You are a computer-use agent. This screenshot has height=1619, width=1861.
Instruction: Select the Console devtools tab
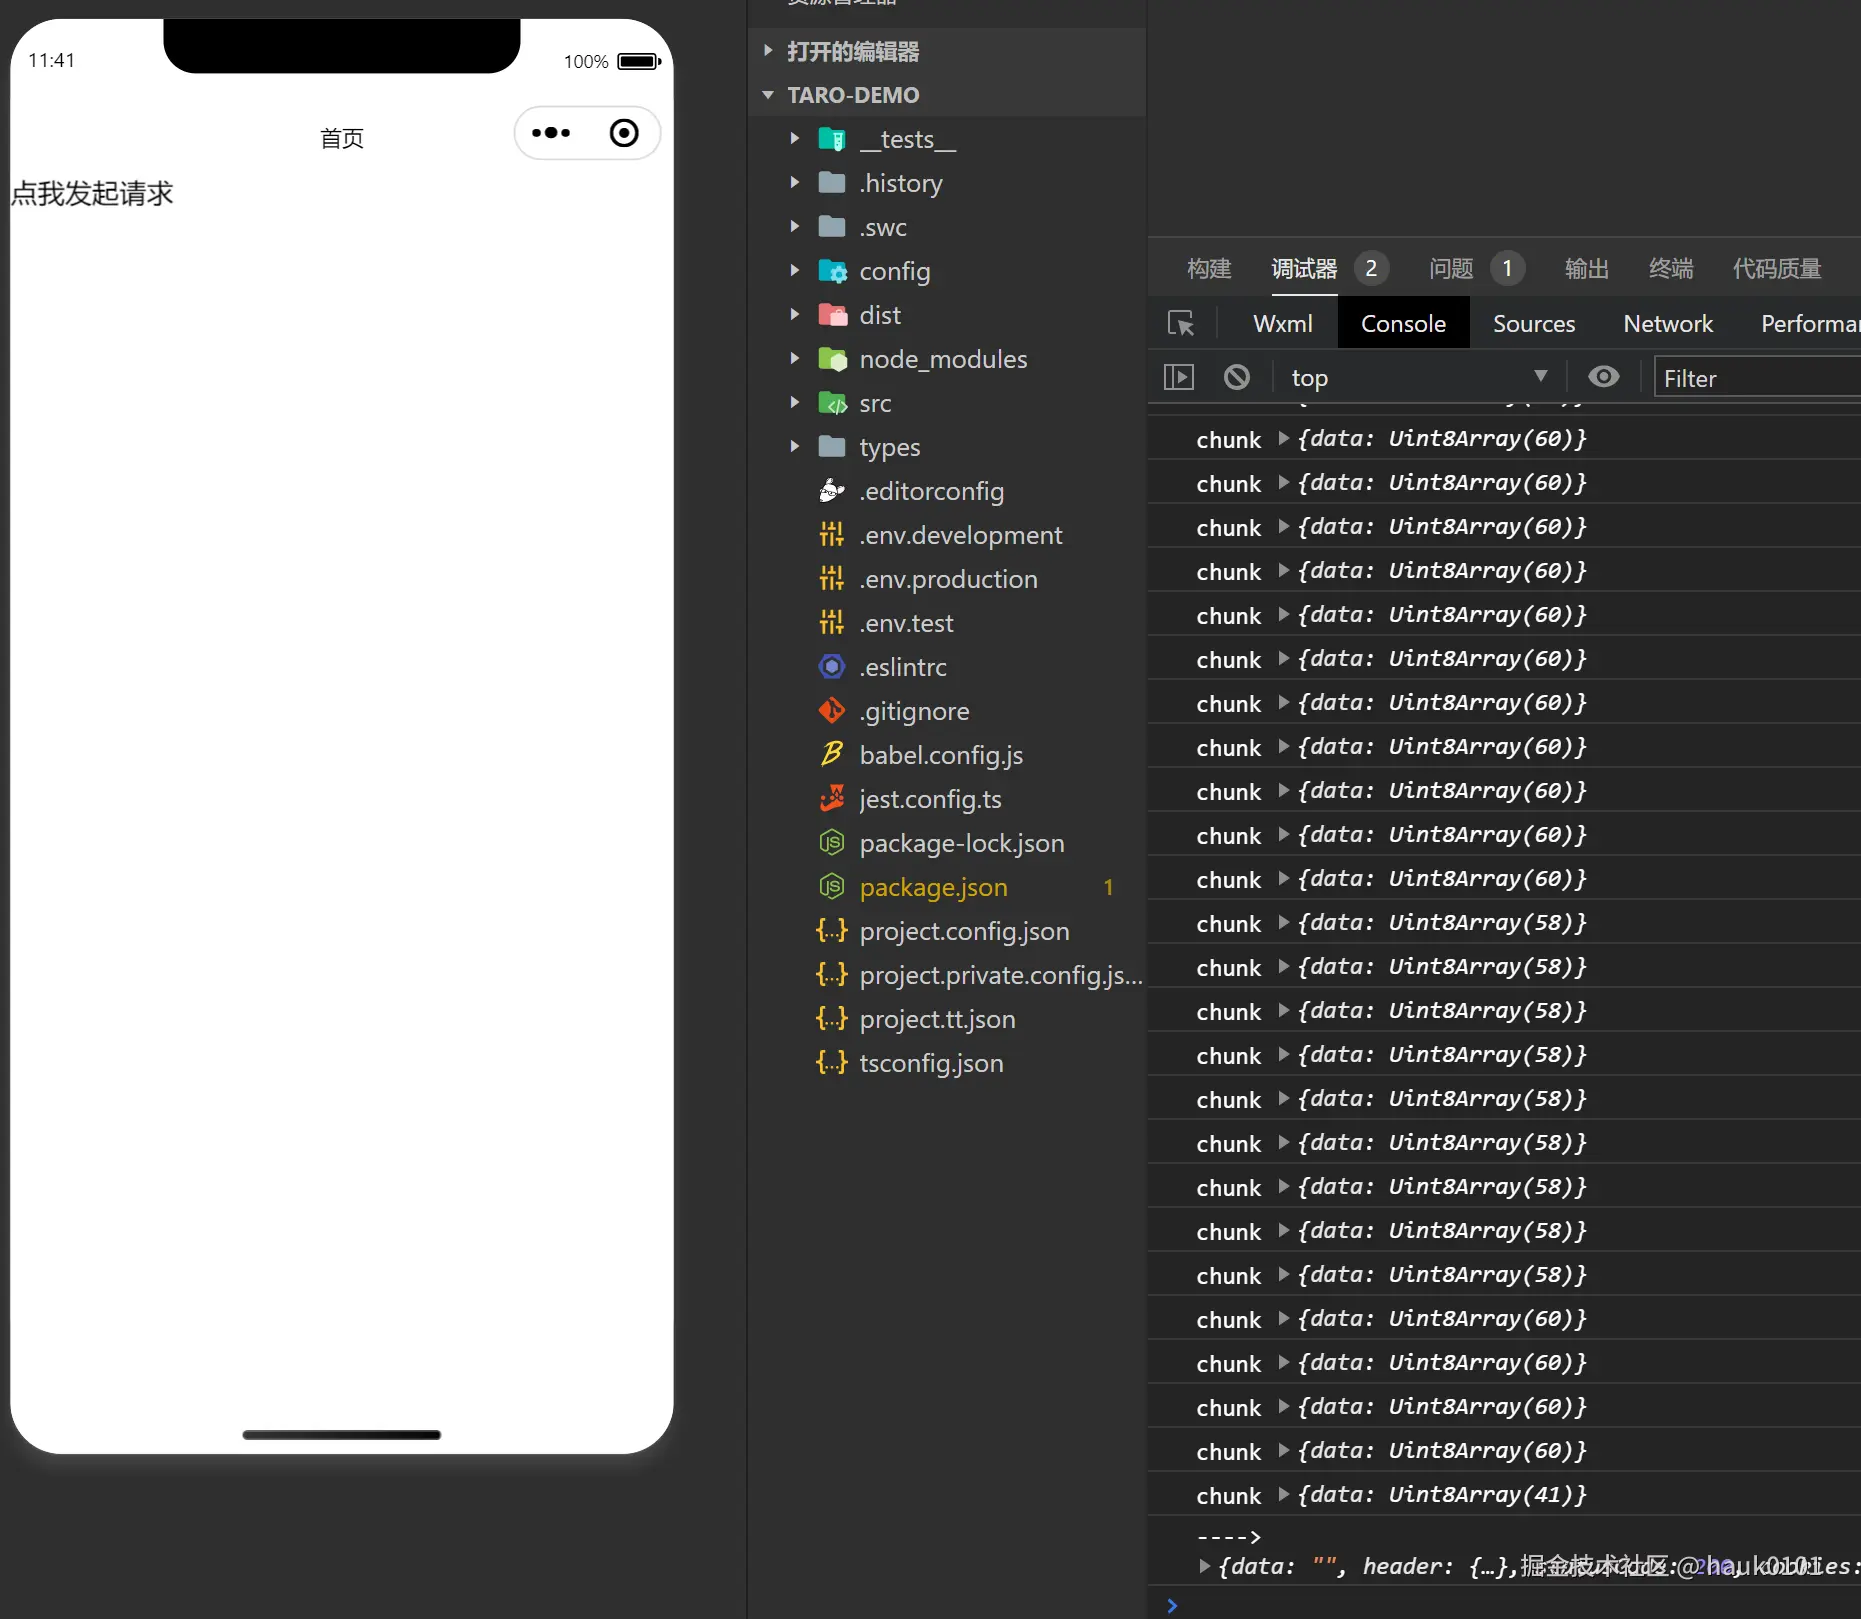coord(1403,324)
